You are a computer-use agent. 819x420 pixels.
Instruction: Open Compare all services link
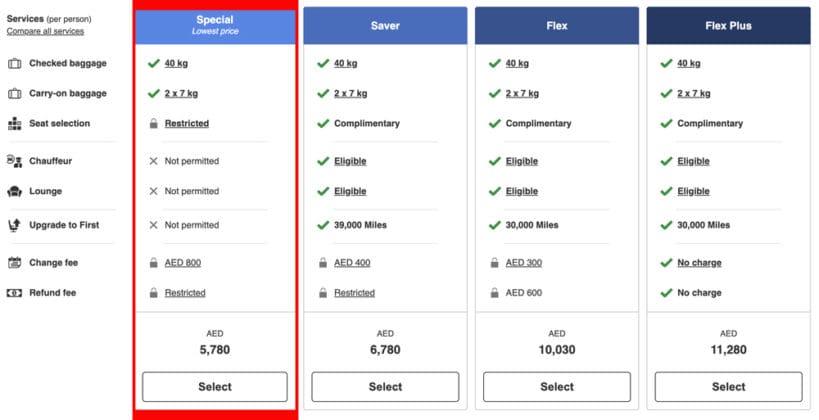[x=45, y=31]
